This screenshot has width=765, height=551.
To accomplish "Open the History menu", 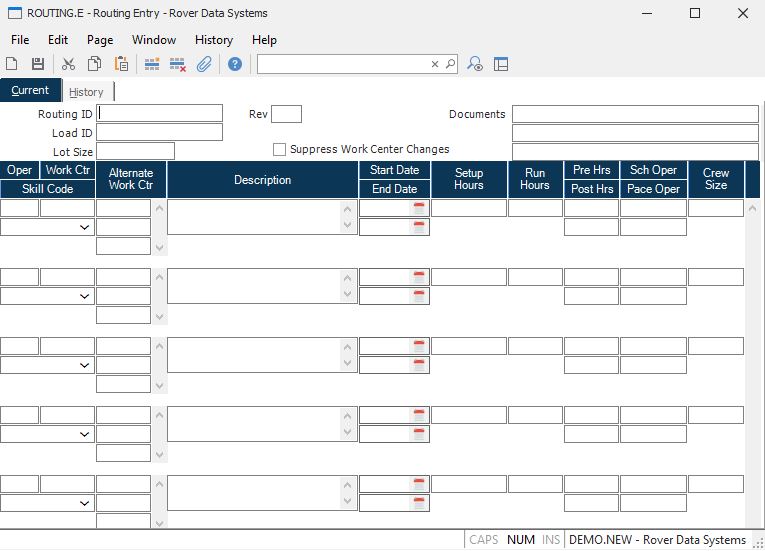I will (x=214, y=40).
